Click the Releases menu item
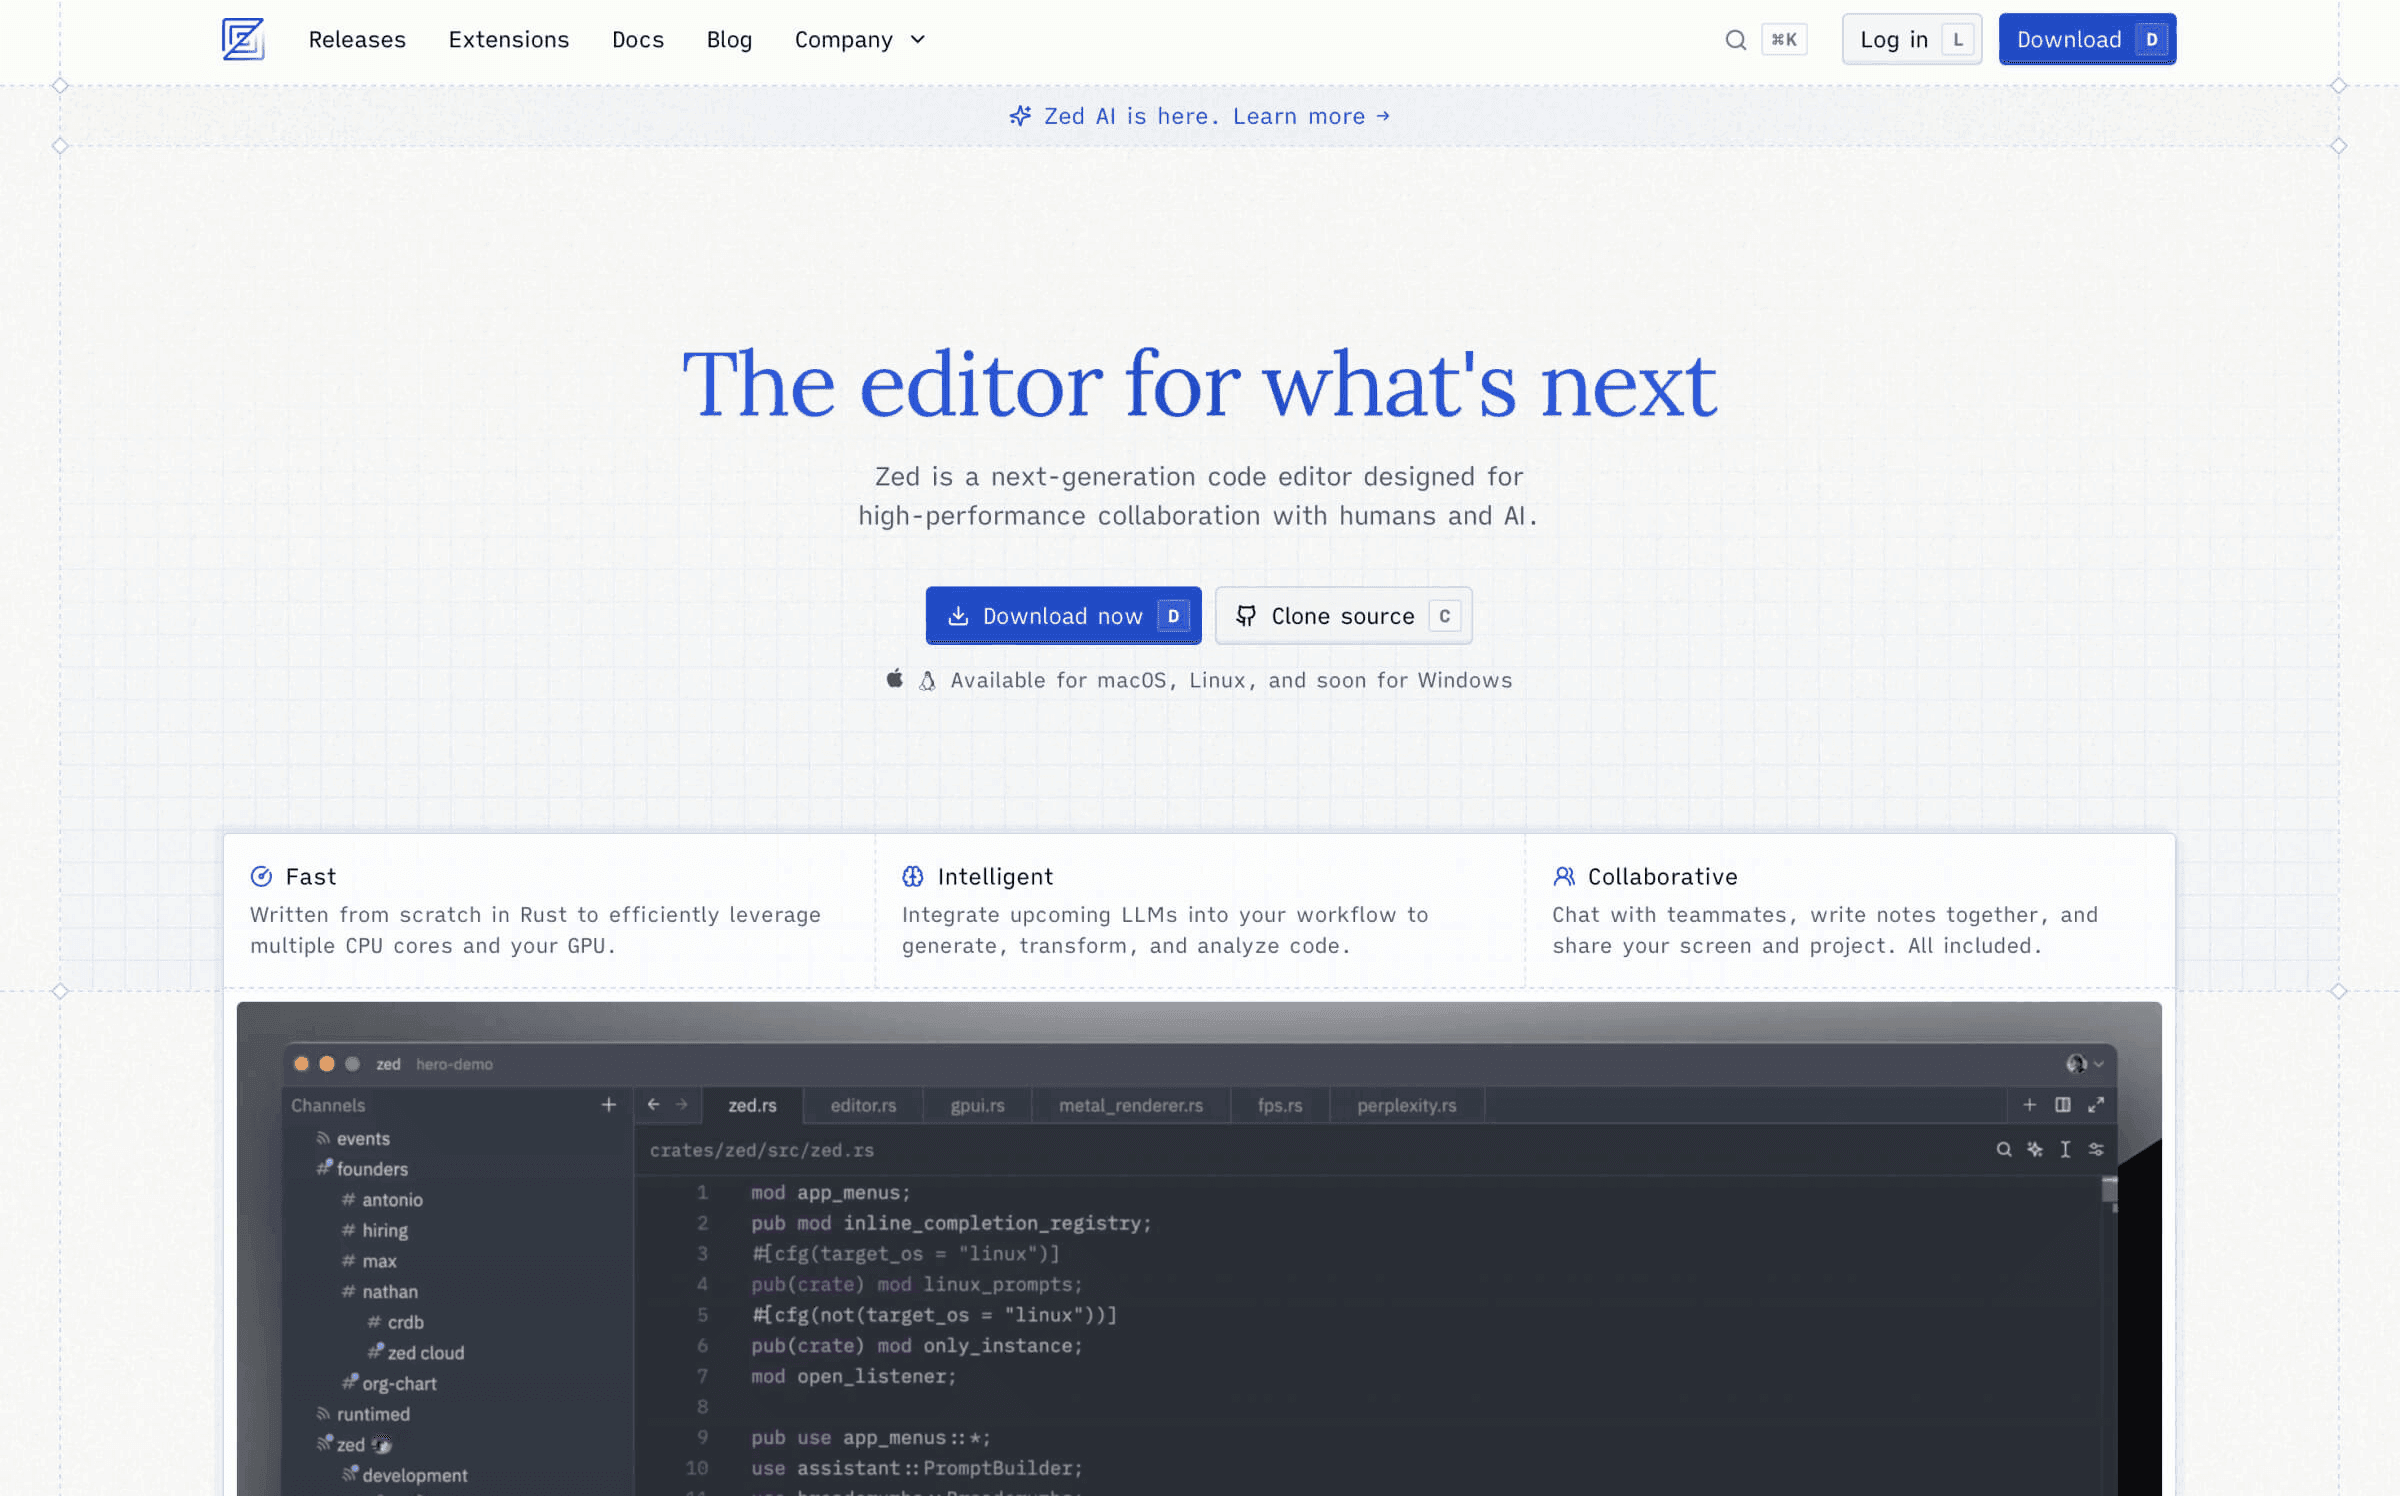 (357, 40)
